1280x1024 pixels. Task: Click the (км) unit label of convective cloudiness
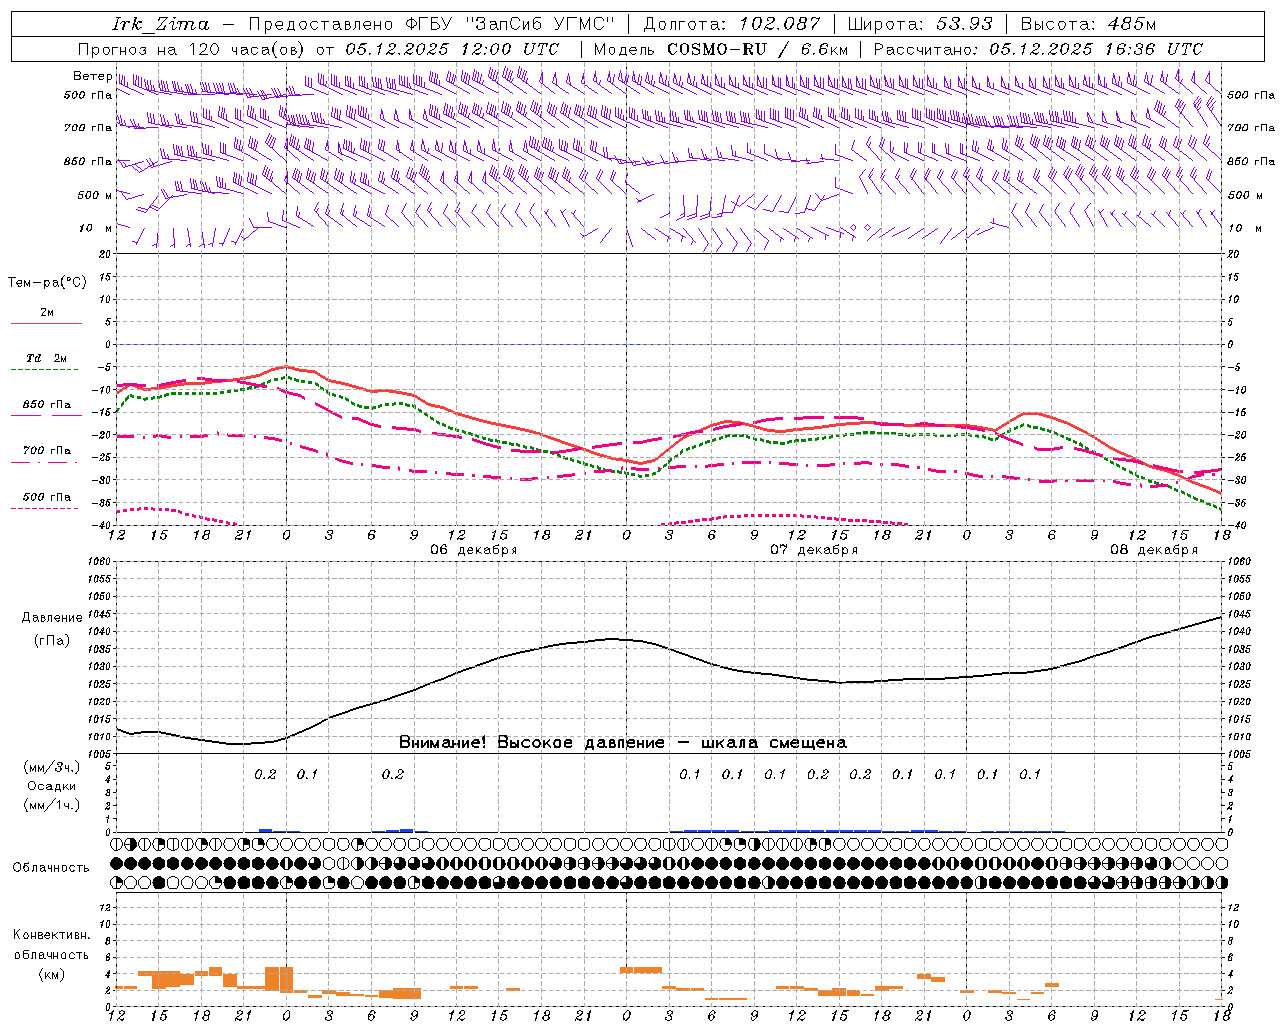coord(51,973)
